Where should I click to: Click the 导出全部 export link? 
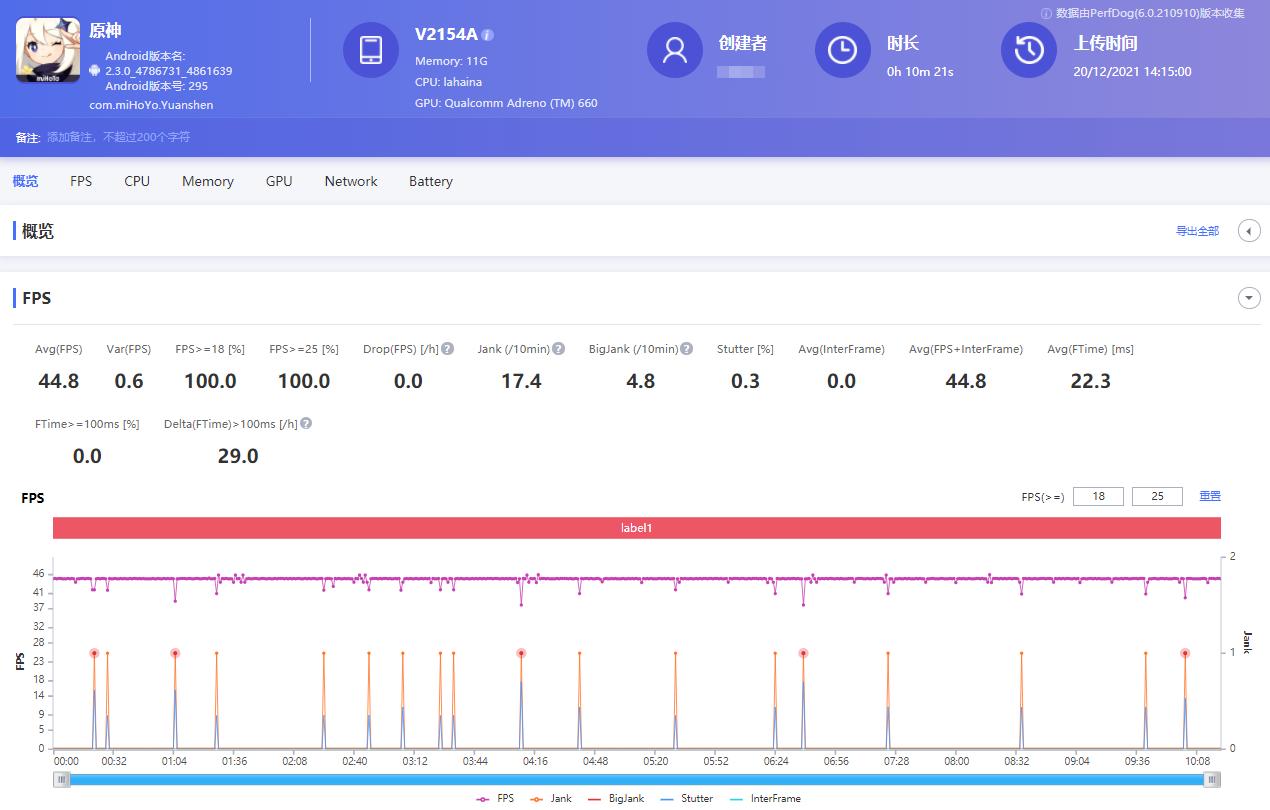coord(1197,230)
